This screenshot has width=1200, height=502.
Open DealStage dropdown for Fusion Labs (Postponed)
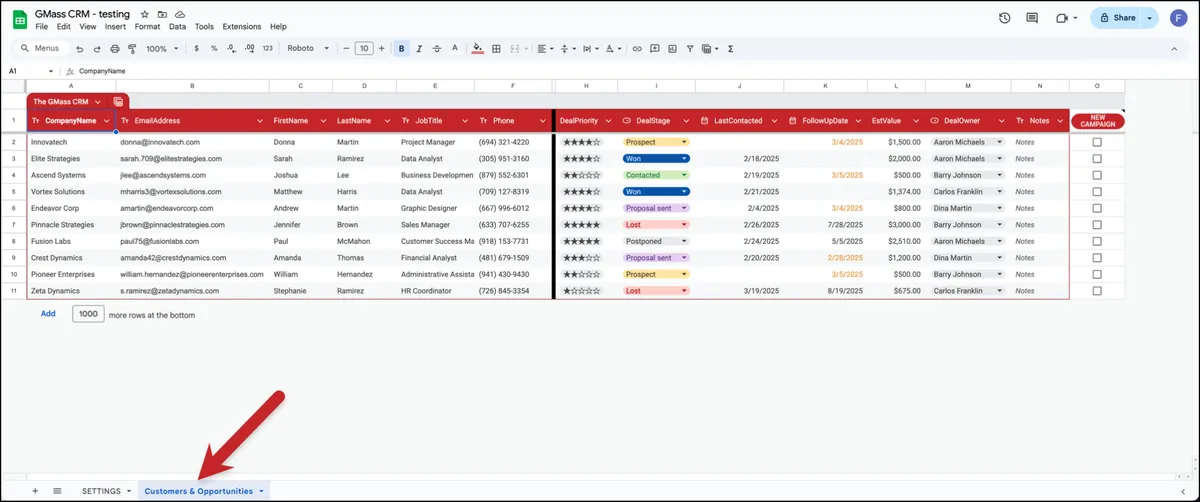[684, 241]
